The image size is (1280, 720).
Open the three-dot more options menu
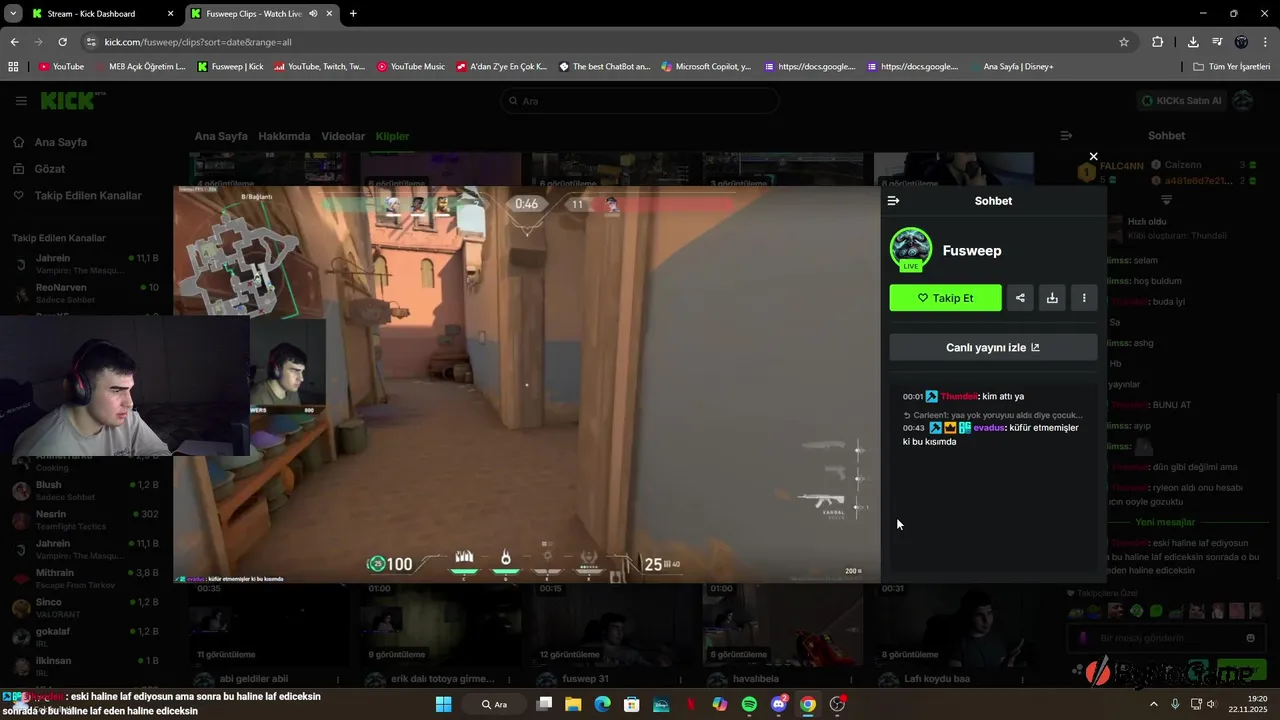click(x=1084, y=298)
